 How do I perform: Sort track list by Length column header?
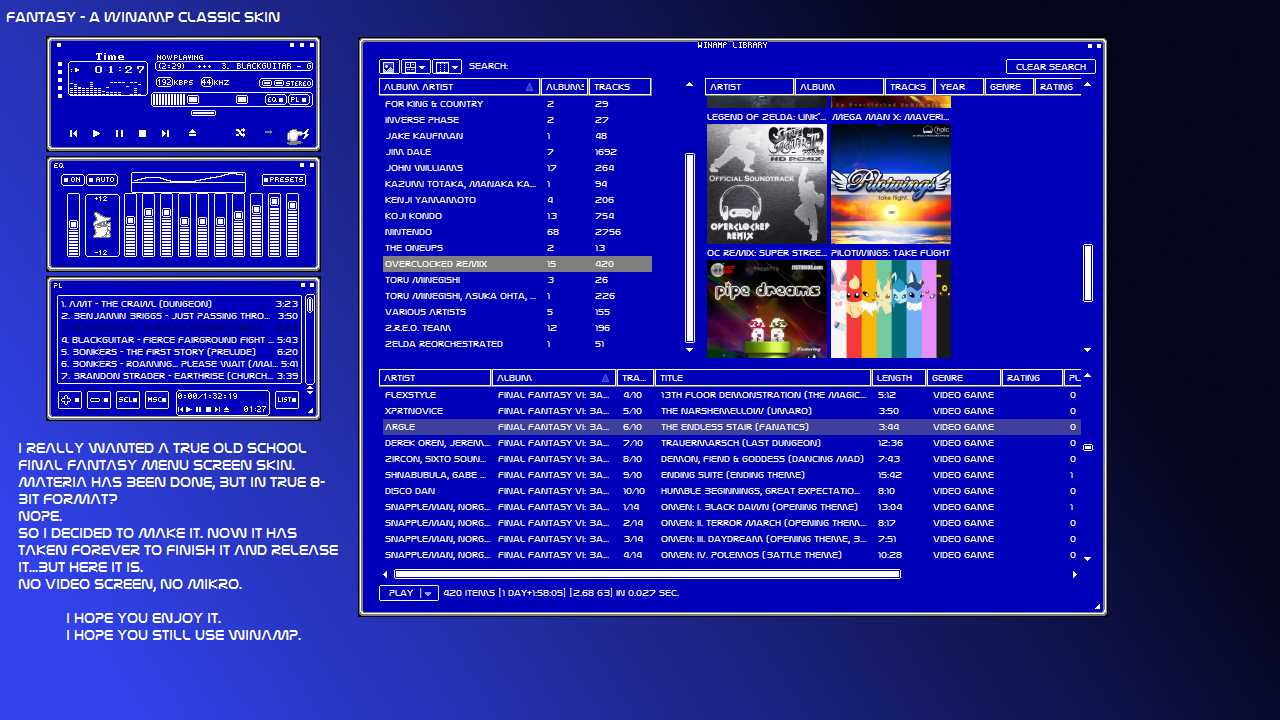pyautogui.click(x=900, y=378)
